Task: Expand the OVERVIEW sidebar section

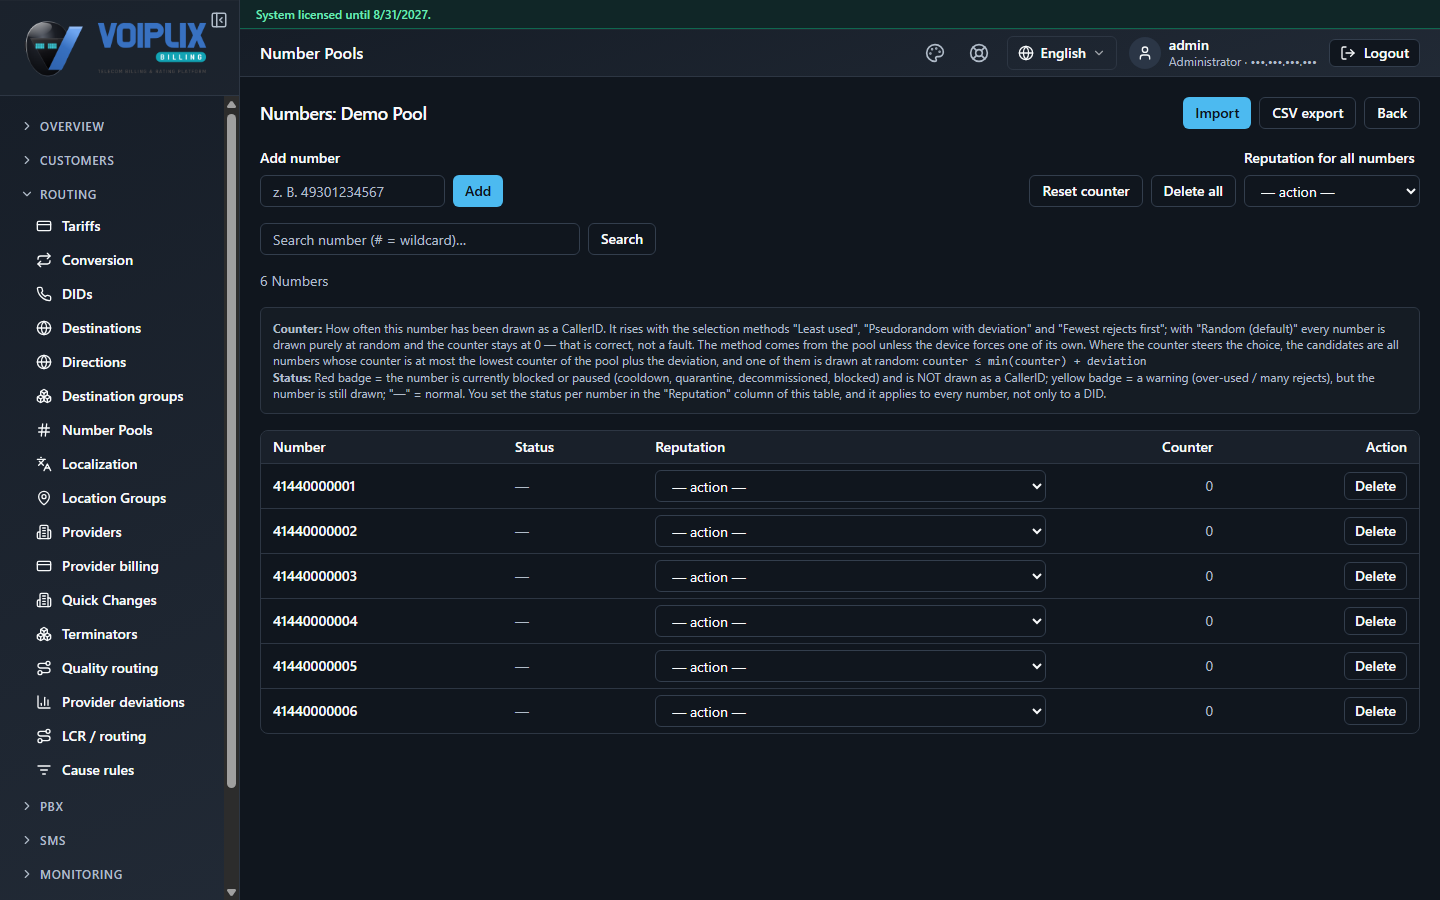Action: tap(72, 126)
